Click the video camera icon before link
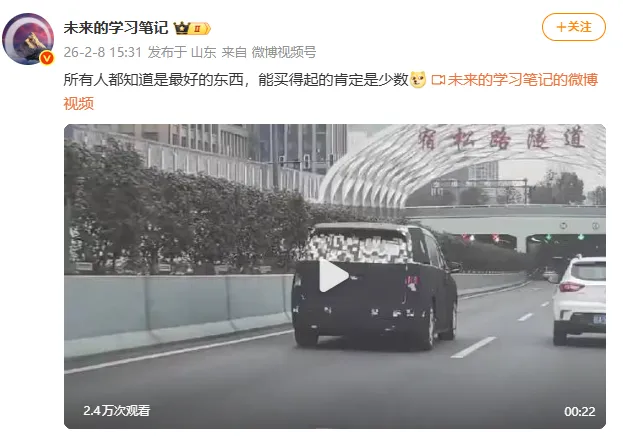Image resolution: width=623 pixels, height=445 pixels. [438, 80]
